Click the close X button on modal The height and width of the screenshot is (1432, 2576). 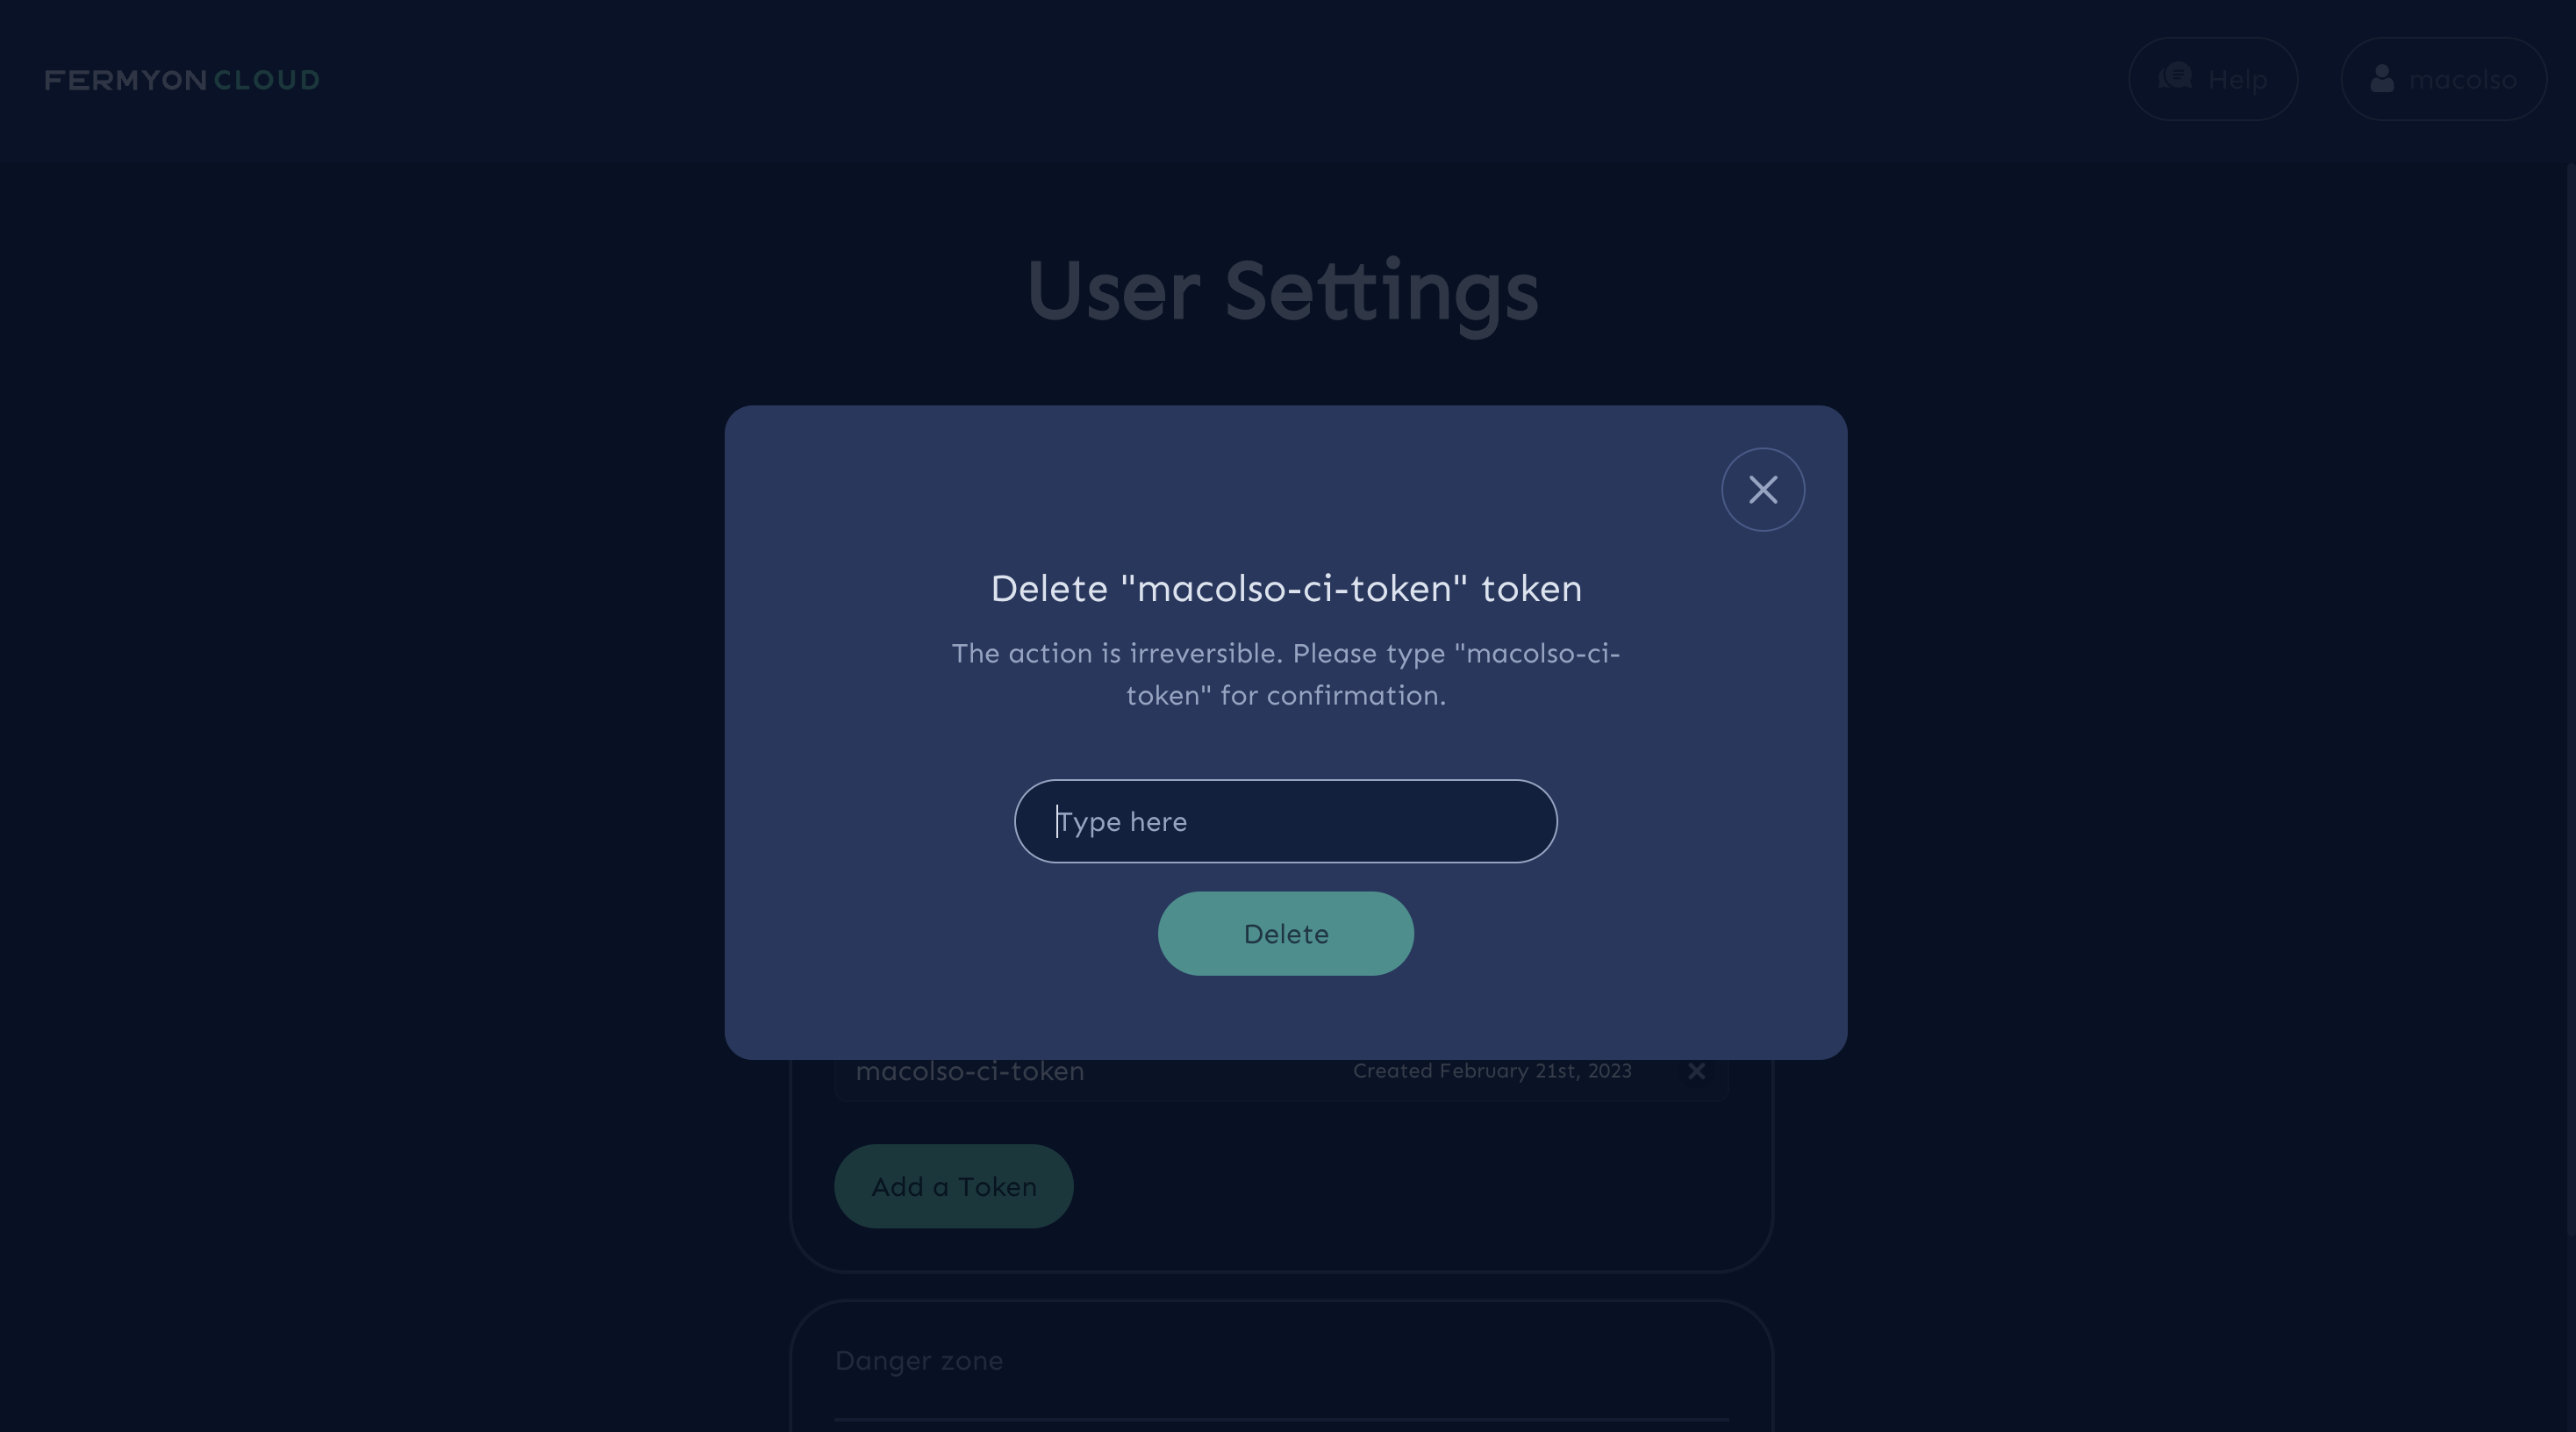tap(1762, 489)
